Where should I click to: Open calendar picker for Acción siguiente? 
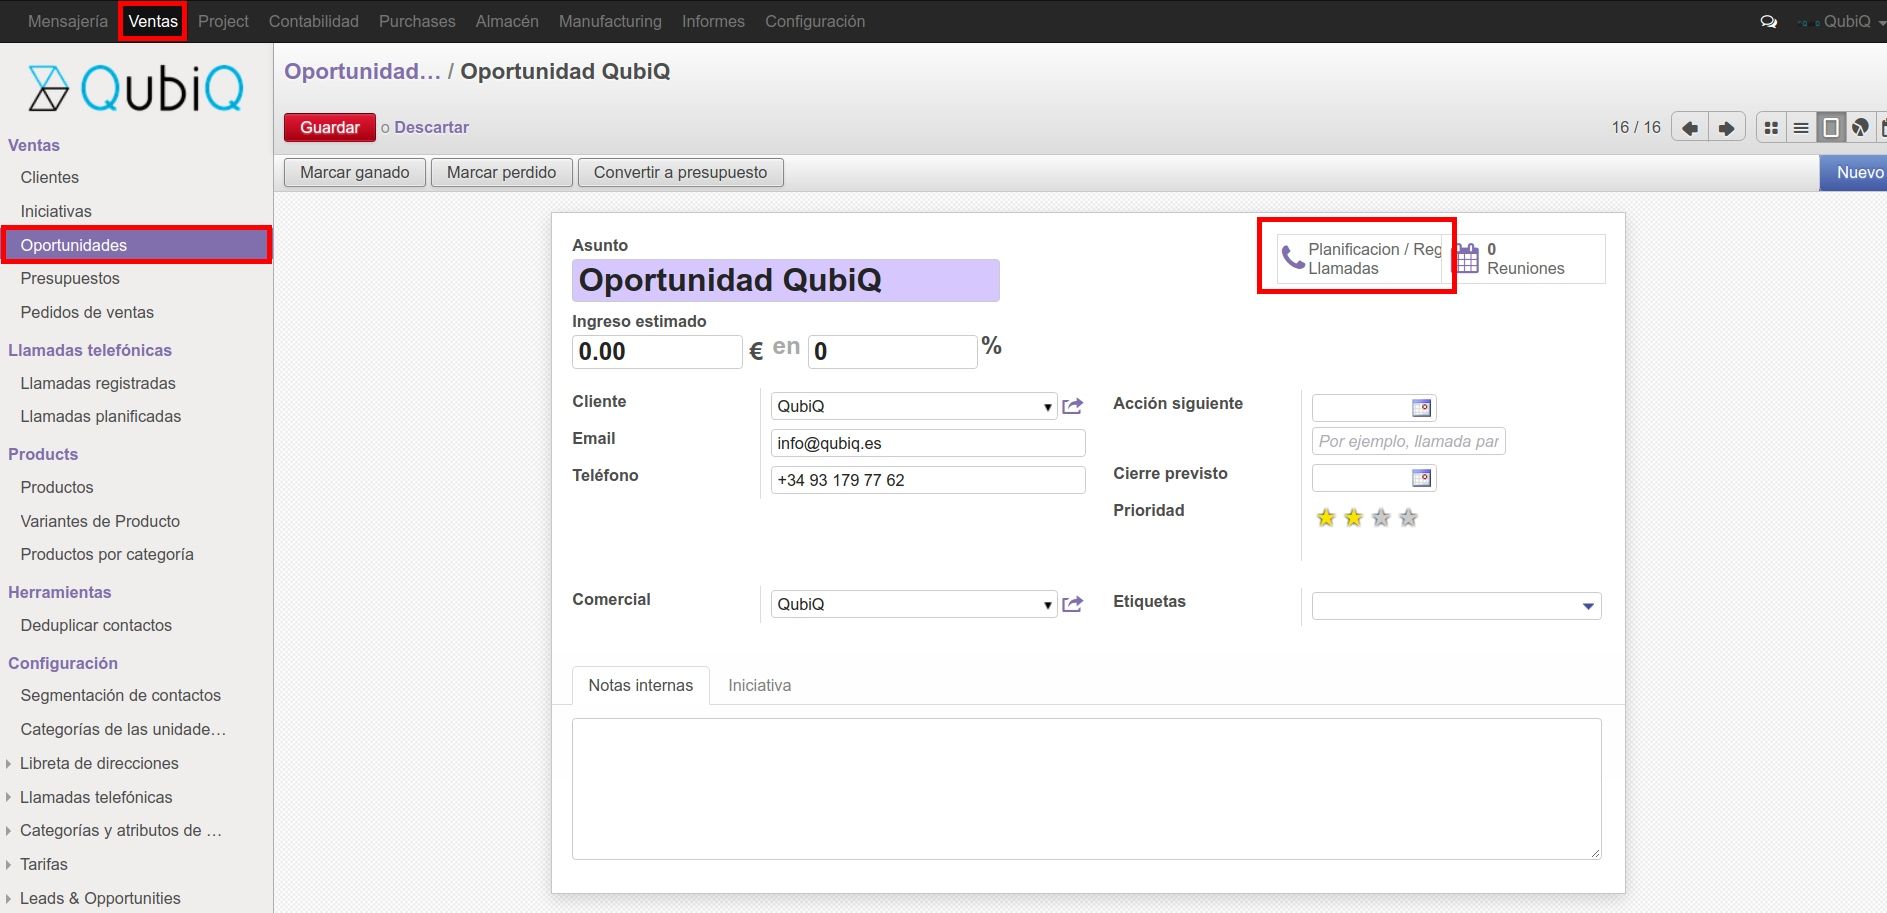(1421, 408)
